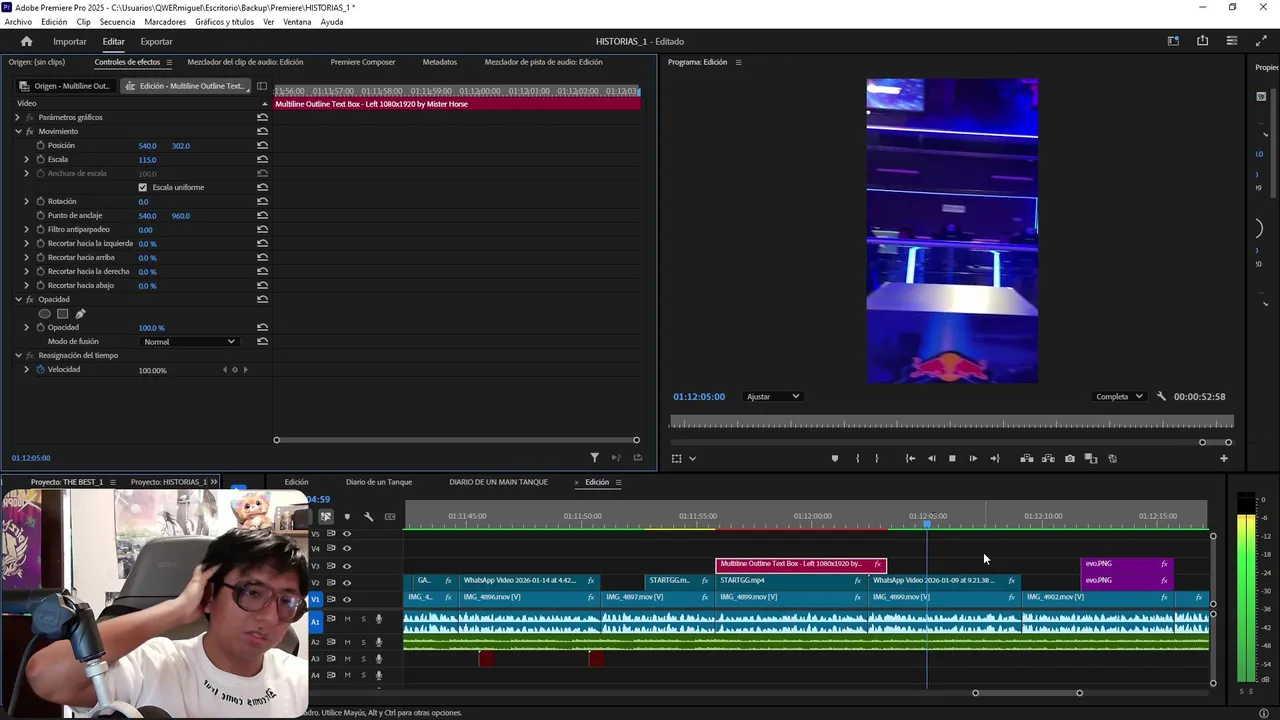Click the Lift button
The image size is (1280, 720).
(1026, 458)
